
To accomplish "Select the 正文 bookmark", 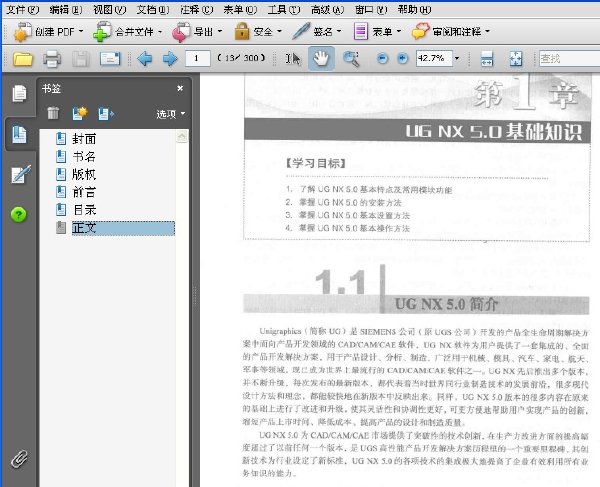I will 123,228.
